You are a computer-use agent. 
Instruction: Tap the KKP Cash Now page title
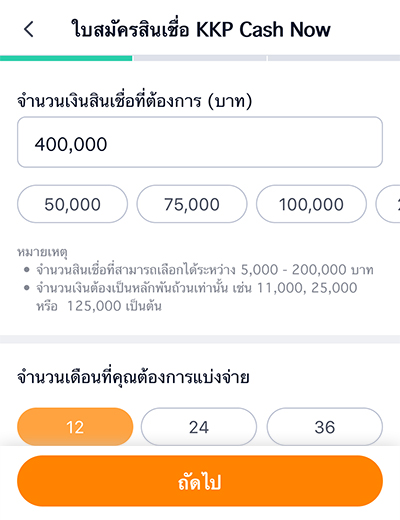pos(201,29)
